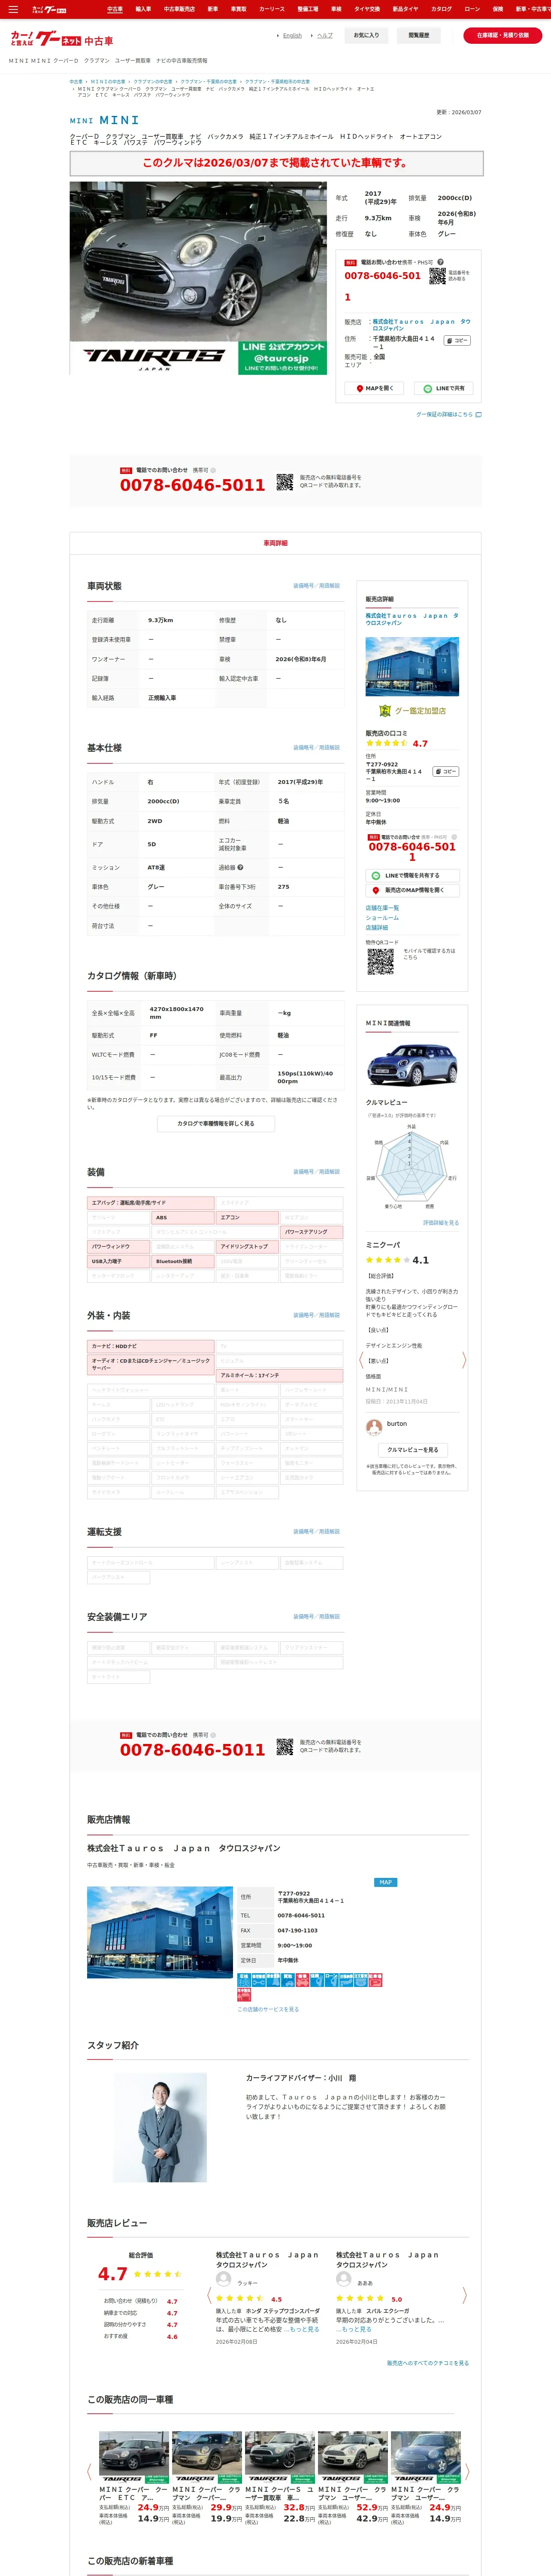Open the 車検 item in top navigation
The image size is (551, 2576).
coord(336,9)
